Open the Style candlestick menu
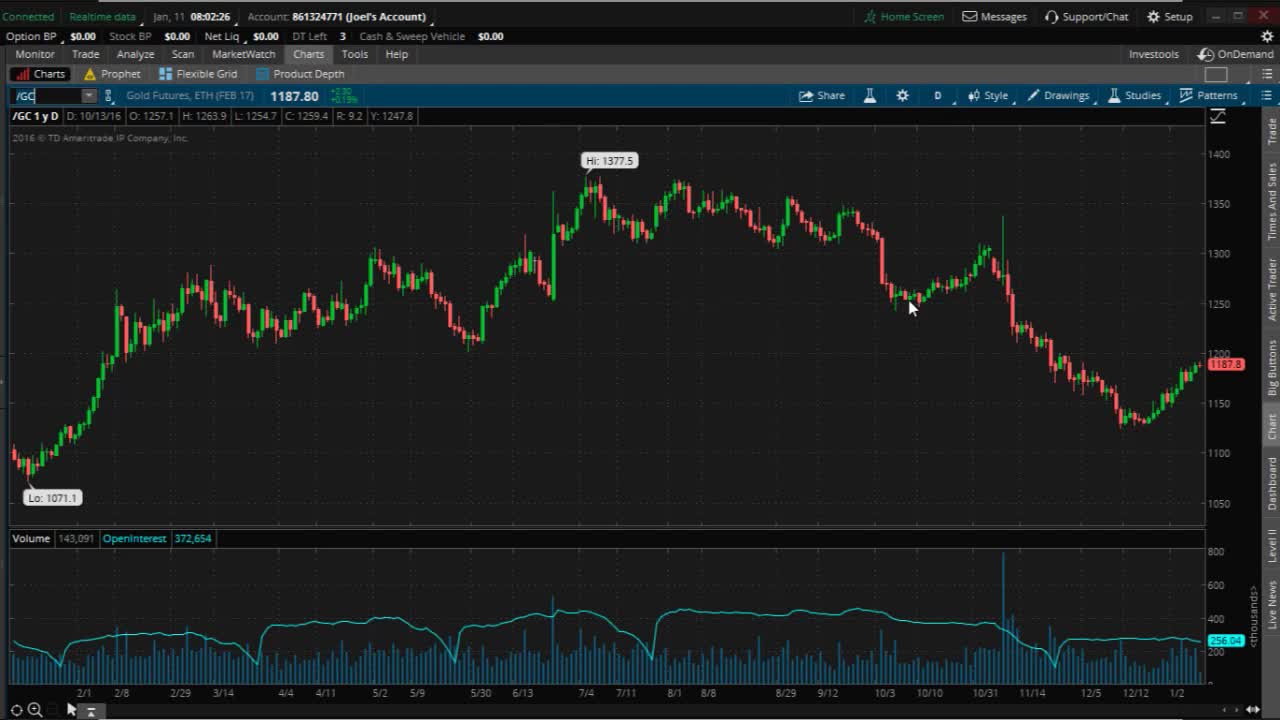The image size is (1280, 720). [x=988, y=96]
